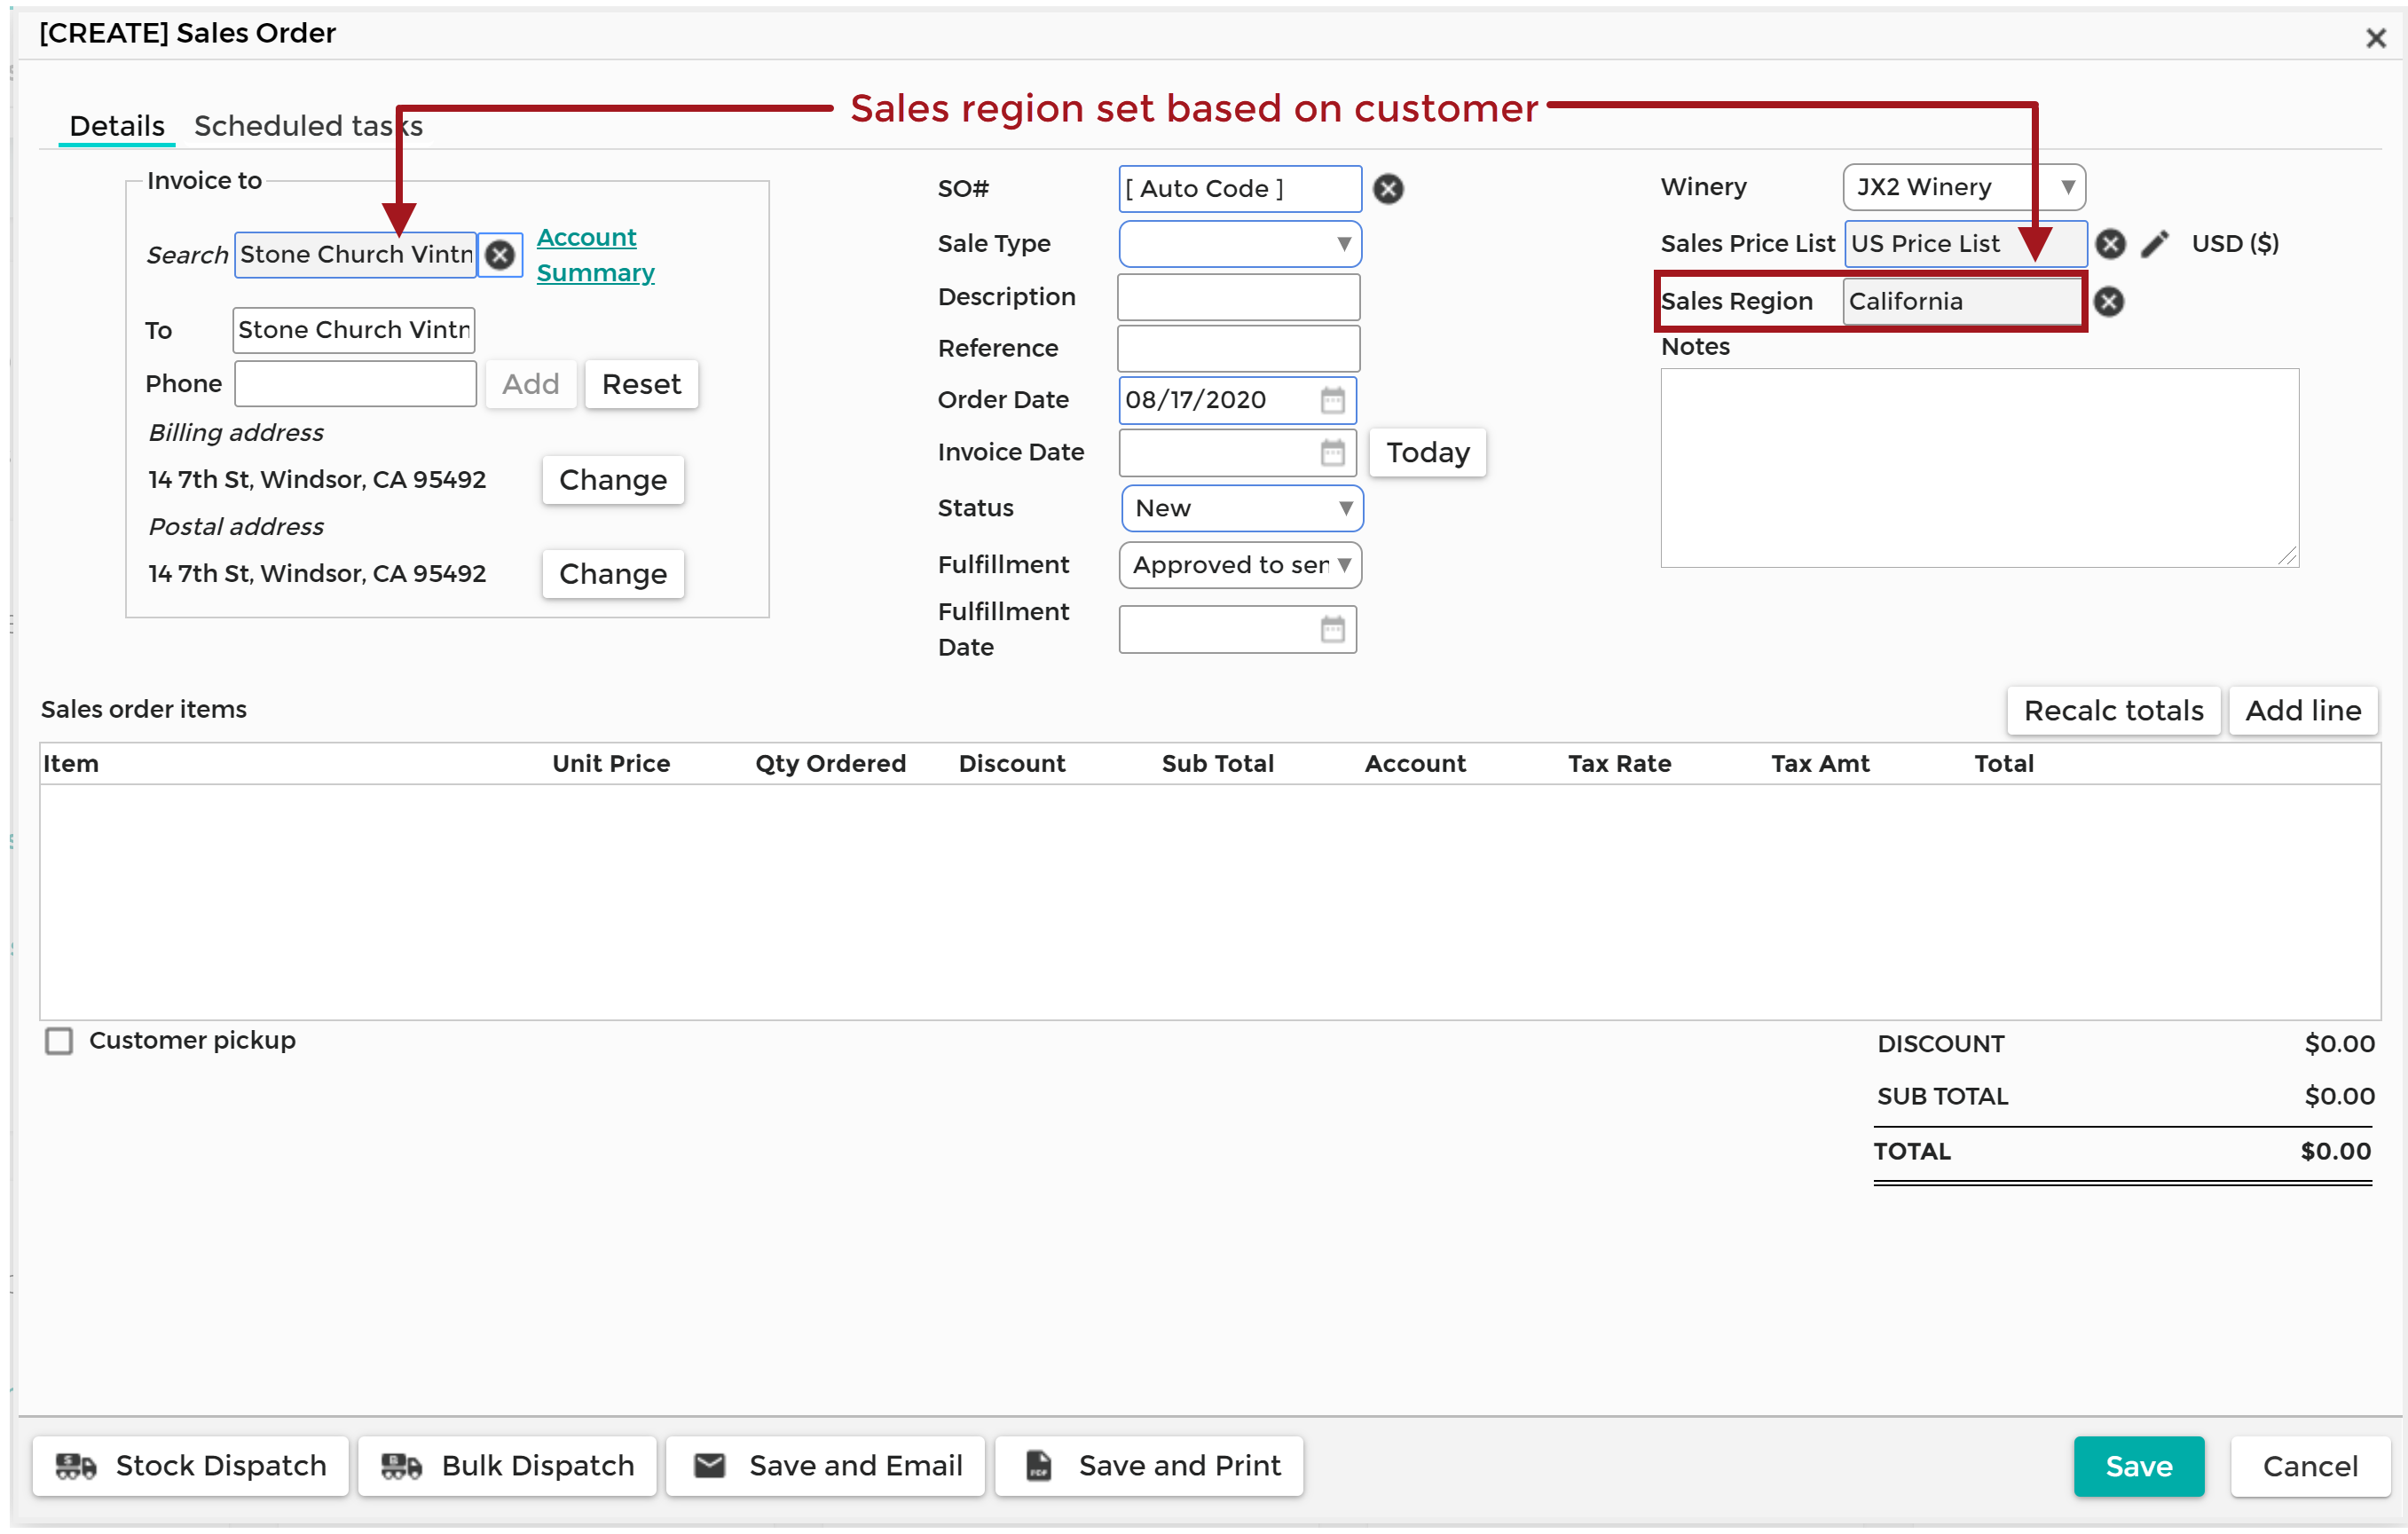The height and width of the screenshot is (1534, 2408).
Task: Set invoice date with Today button
Action: point(1427,453)
